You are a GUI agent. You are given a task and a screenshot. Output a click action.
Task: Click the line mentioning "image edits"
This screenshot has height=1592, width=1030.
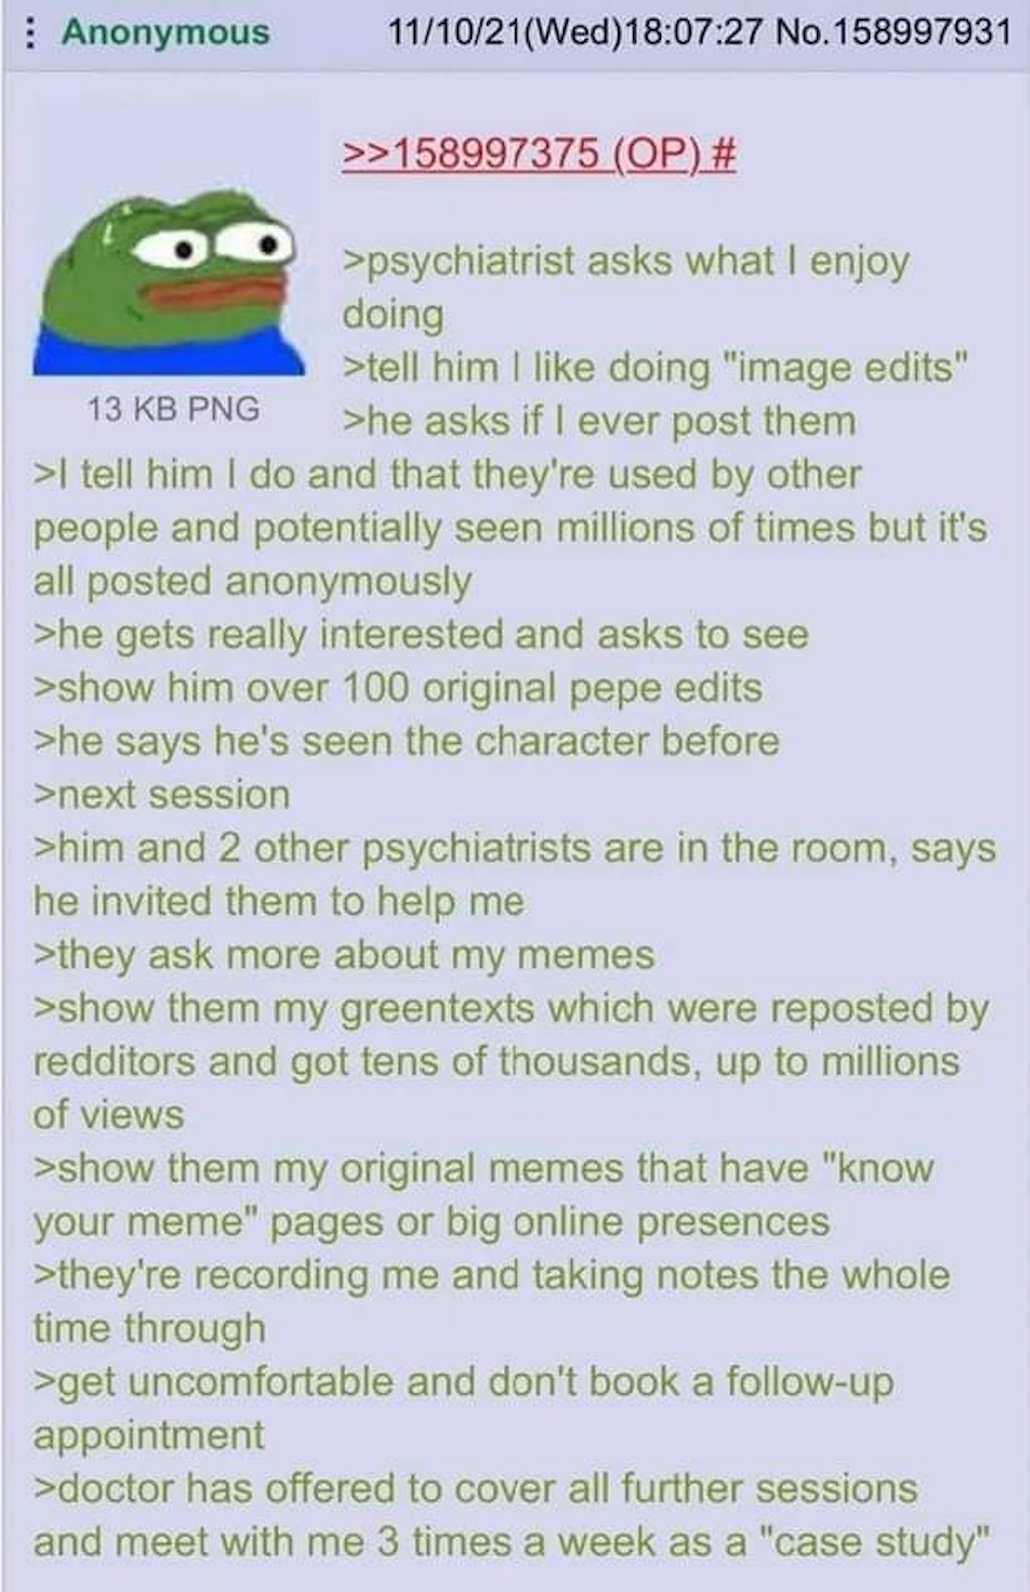(656, 367)
